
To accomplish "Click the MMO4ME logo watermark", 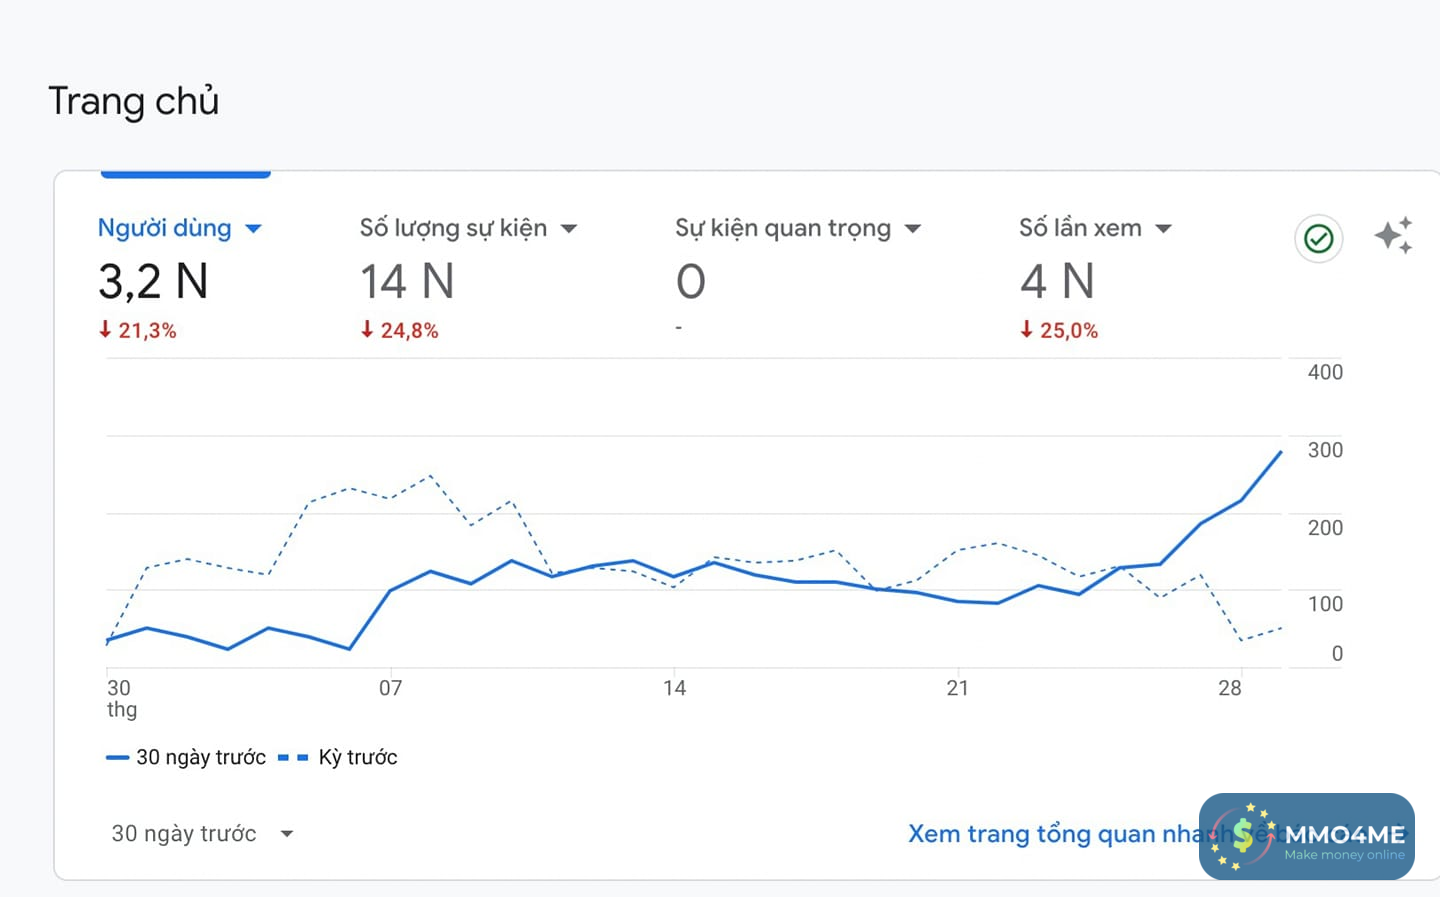I will [x=1306, y=836].
